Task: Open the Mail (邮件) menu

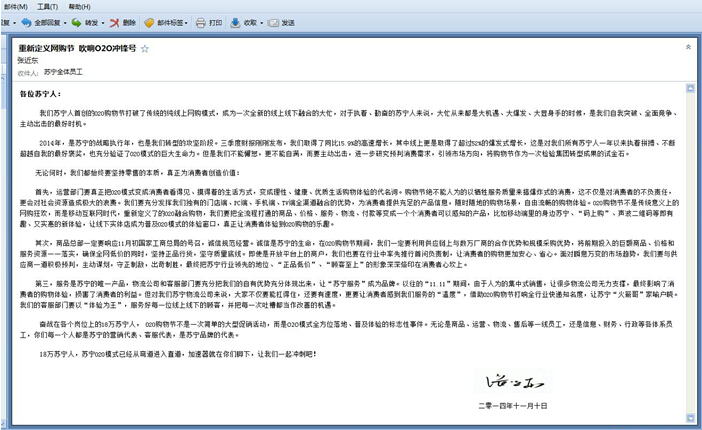Action: click(15, 6)
